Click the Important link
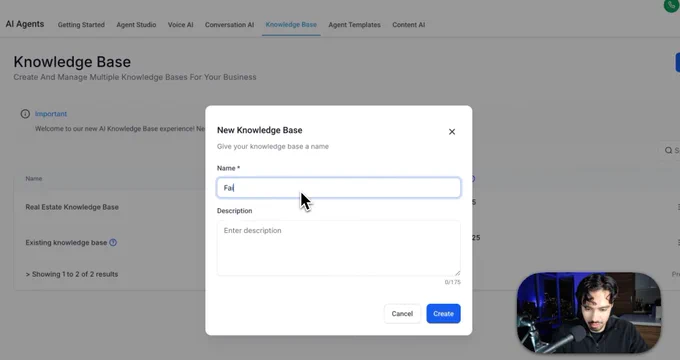Image resolution: width=680 pixels, height=360 pixels. tap(51, 114)
